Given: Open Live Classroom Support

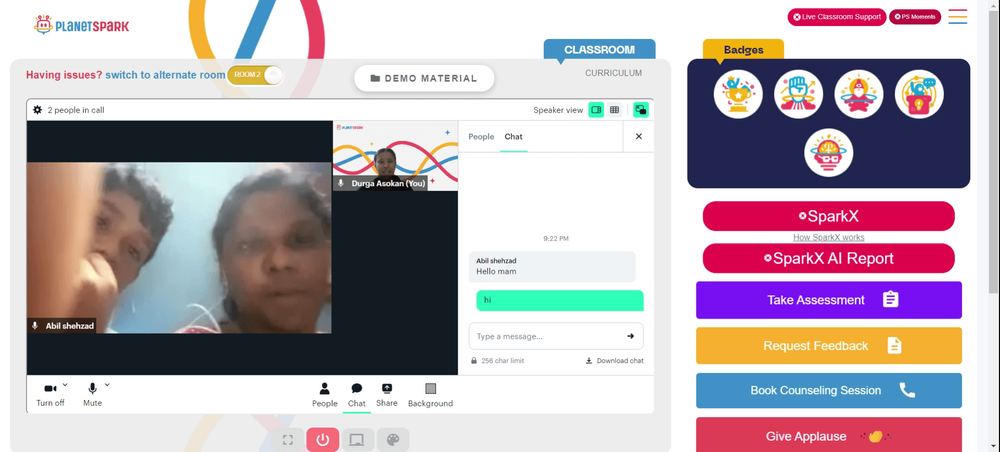Looking at the screenshot, I should click(837, 17).
